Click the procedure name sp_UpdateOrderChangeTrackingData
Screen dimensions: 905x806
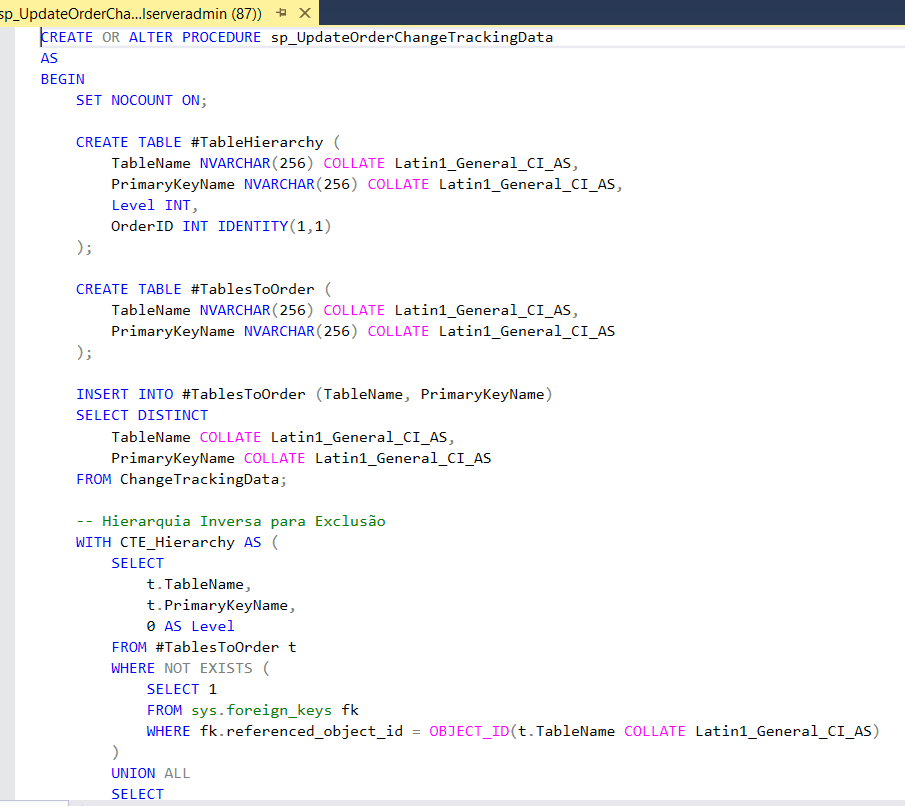pyautogui.click(x=412, y=38)
